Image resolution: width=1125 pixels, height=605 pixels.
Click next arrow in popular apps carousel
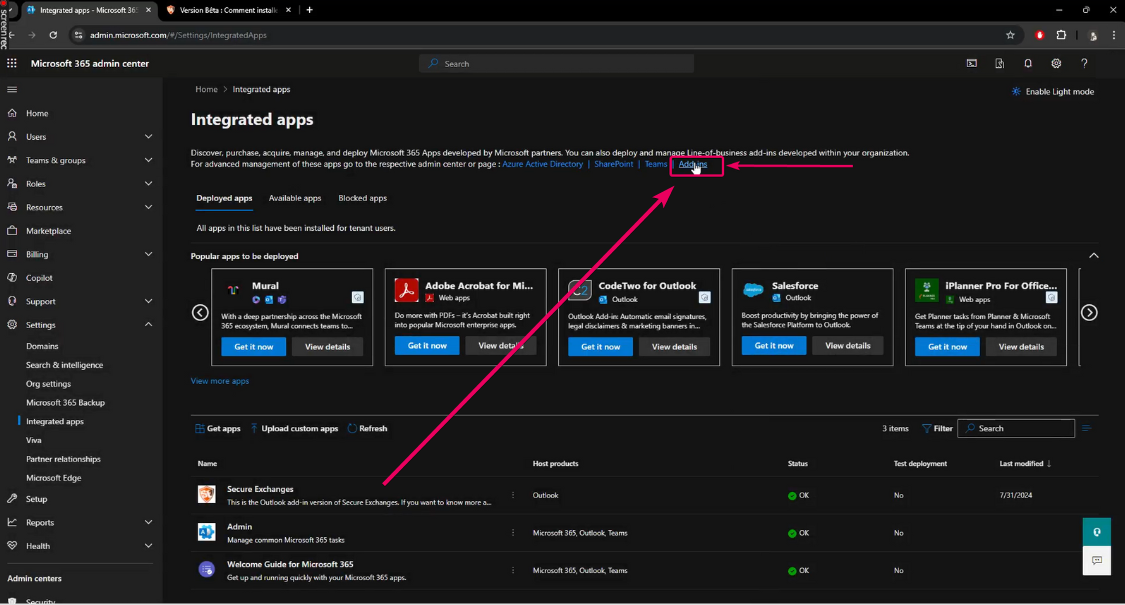click(x=1089, y=312)
